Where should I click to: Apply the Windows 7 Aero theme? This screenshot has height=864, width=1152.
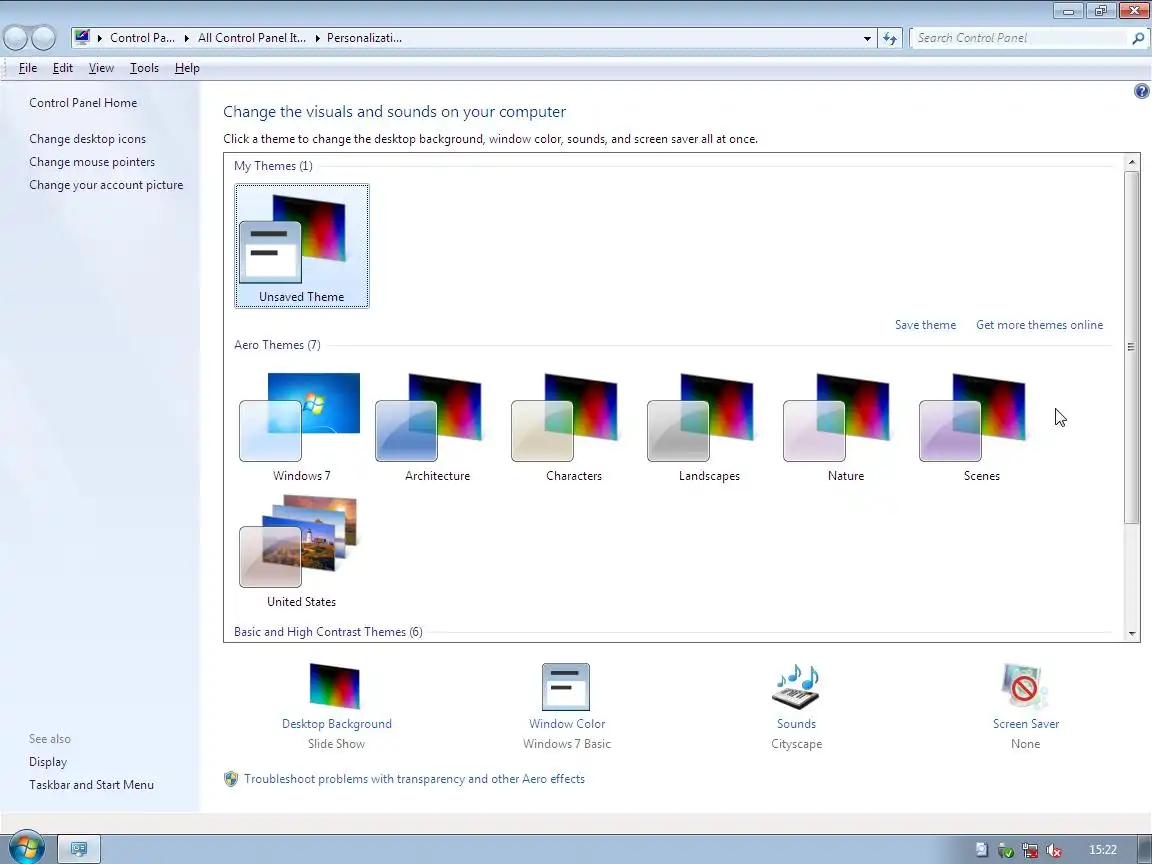(301, 427)
